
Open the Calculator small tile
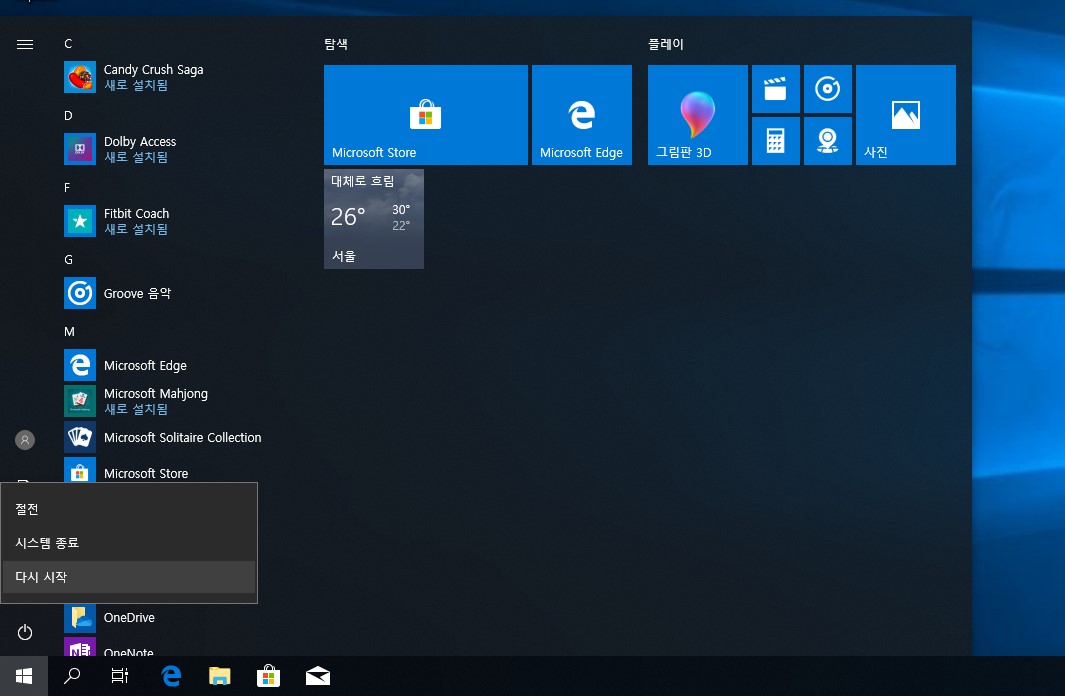(776, 141)
